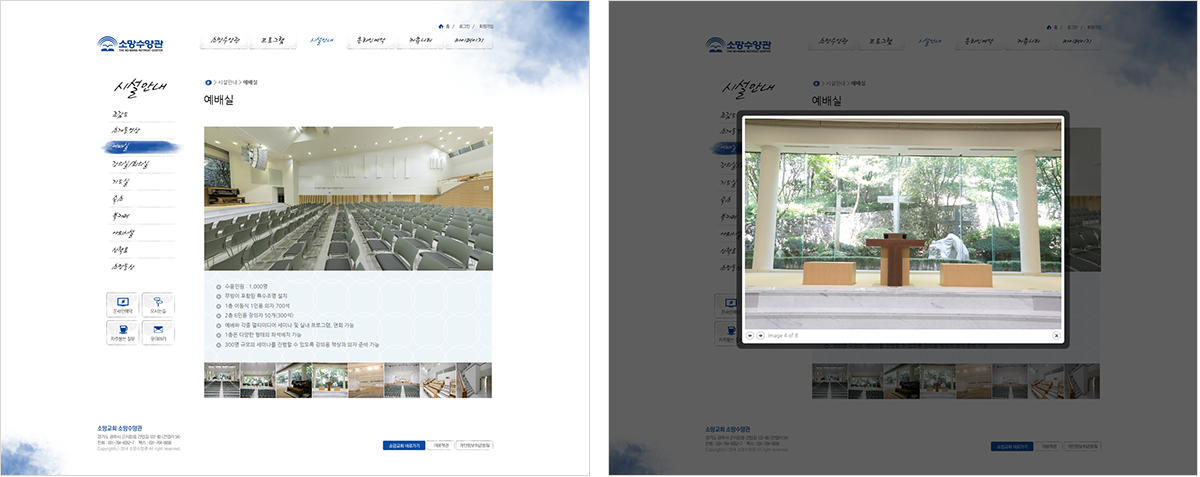This screenshot has width=1200, height=477.
Task: Click the 오시는길 signpost quick icon on left page
Action: pos(158,305)
